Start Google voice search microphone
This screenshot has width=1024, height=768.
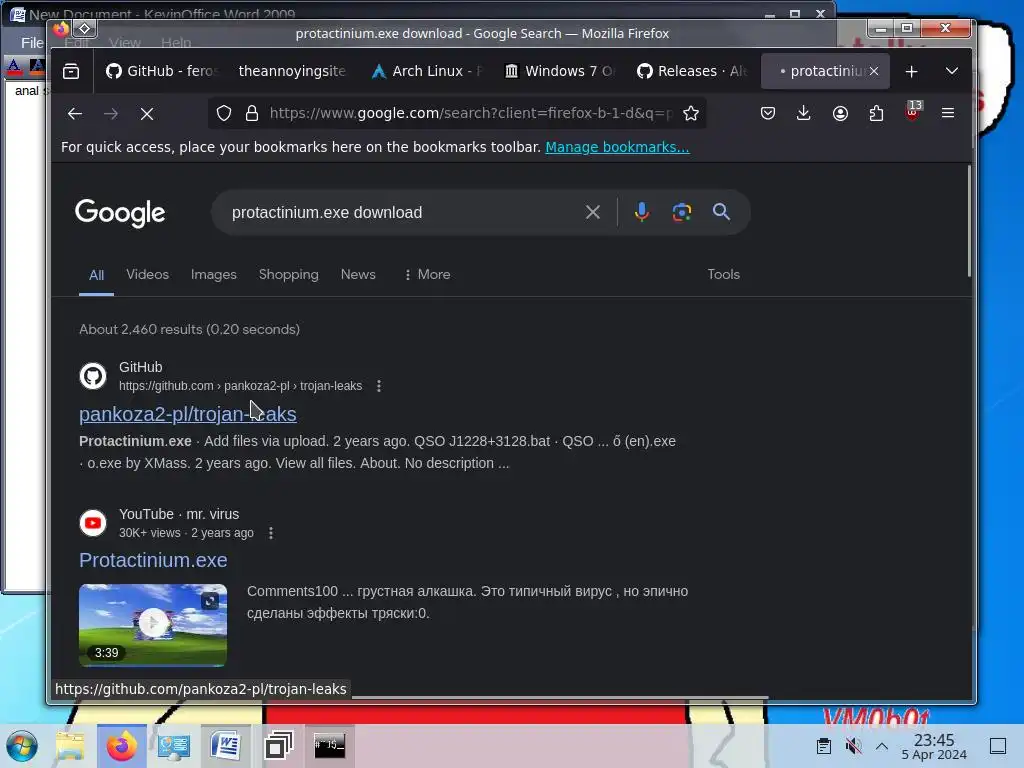(x=642, y=212)
